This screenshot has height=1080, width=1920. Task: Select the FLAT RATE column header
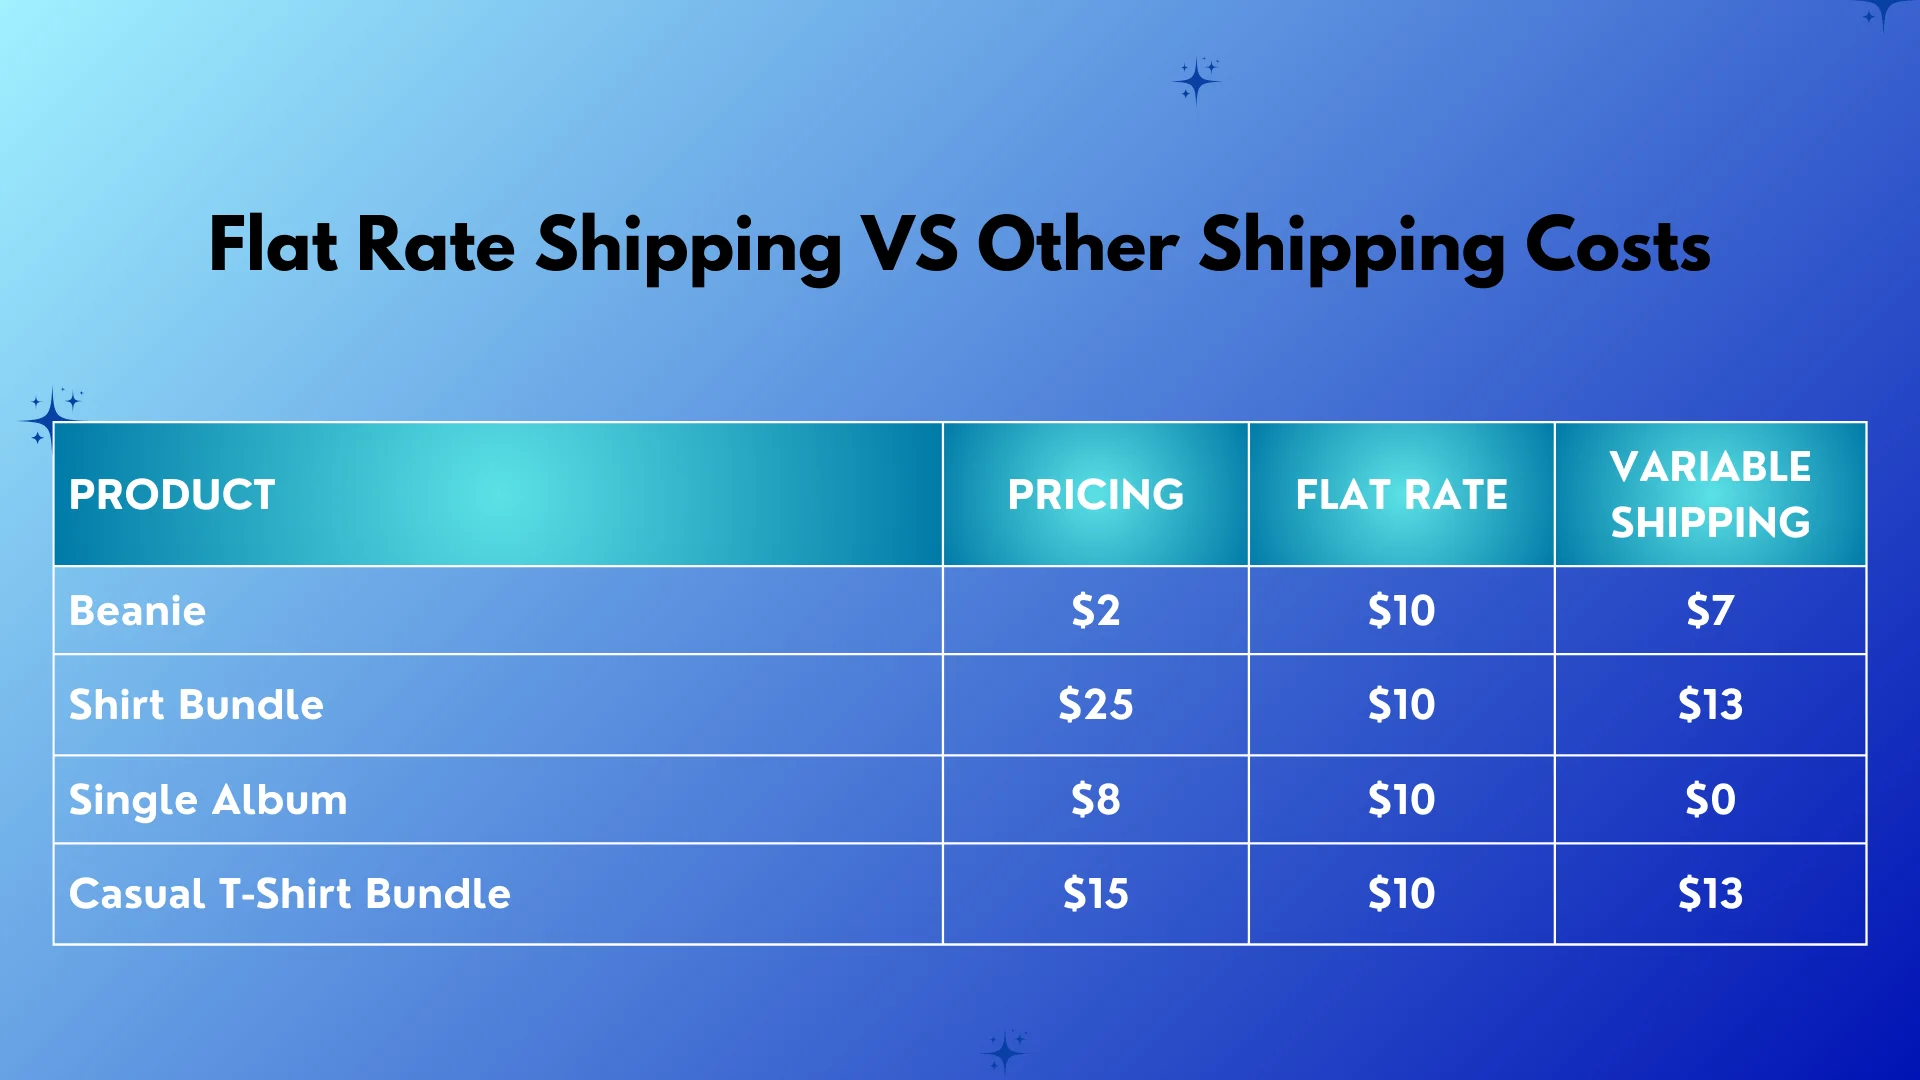[1401, 494]
